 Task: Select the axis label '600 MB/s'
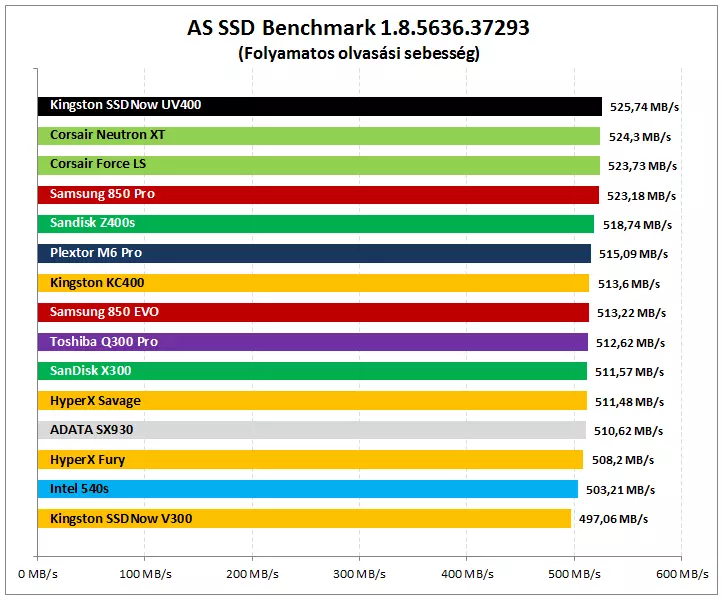click(x=682, y=574)
